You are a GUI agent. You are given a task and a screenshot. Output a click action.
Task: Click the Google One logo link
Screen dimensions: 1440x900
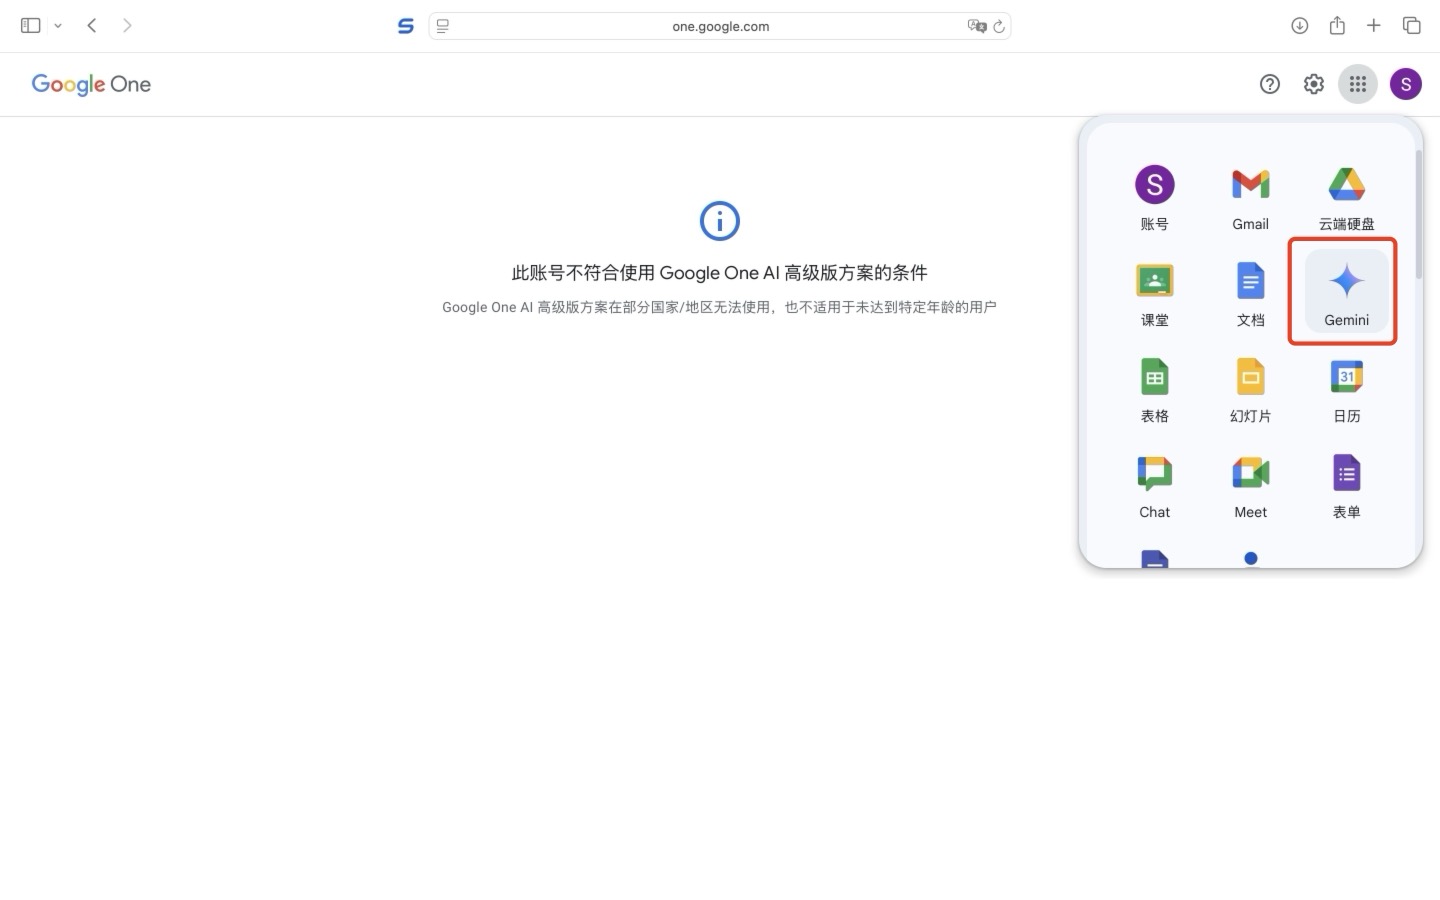point(91,85)
